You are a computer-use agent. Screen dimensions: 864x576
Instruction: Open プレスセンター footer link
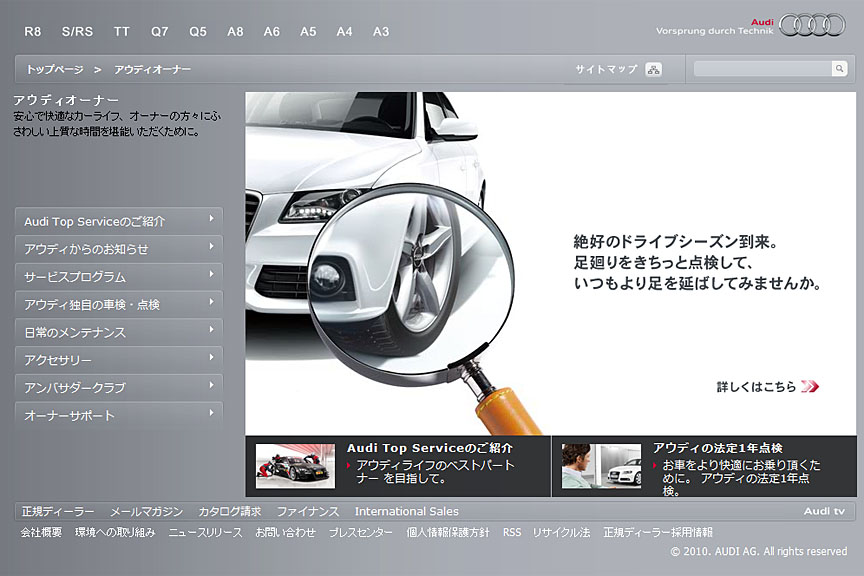click(x=361, y=532)
